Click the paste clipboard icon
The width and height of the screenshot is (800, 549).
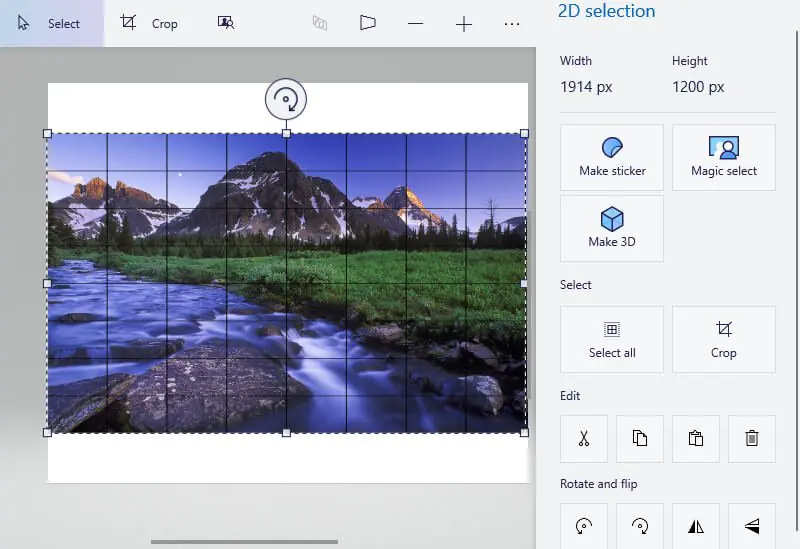(696, 438)
